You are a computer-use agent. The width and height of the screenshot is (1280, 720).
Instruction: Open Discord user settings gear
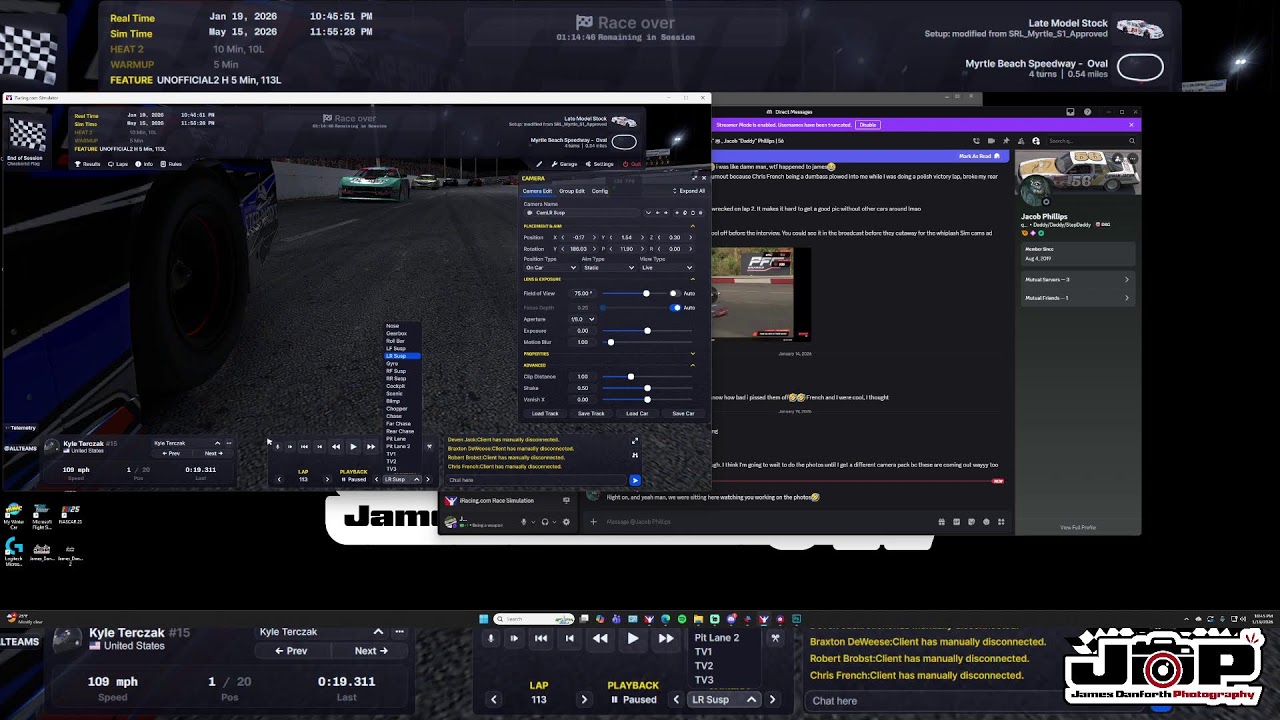click(x=566, y=522)
